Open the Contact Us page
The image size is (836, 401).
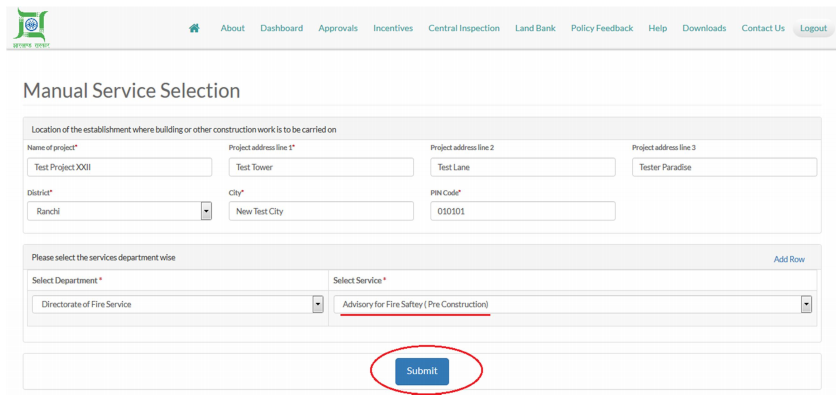[x=763, y=28]
